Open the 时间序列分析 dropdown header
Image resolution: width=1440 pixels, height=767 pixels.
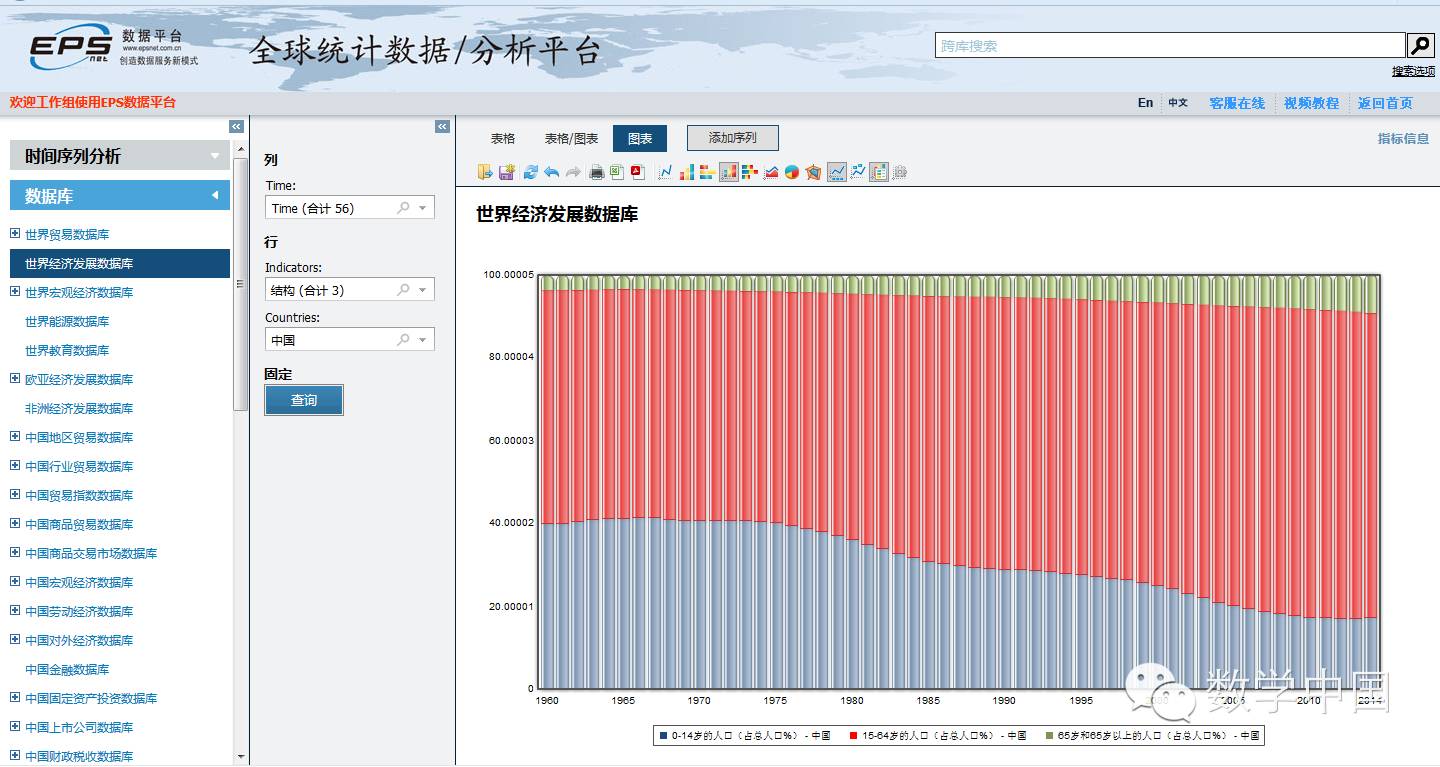pos(120,156)
